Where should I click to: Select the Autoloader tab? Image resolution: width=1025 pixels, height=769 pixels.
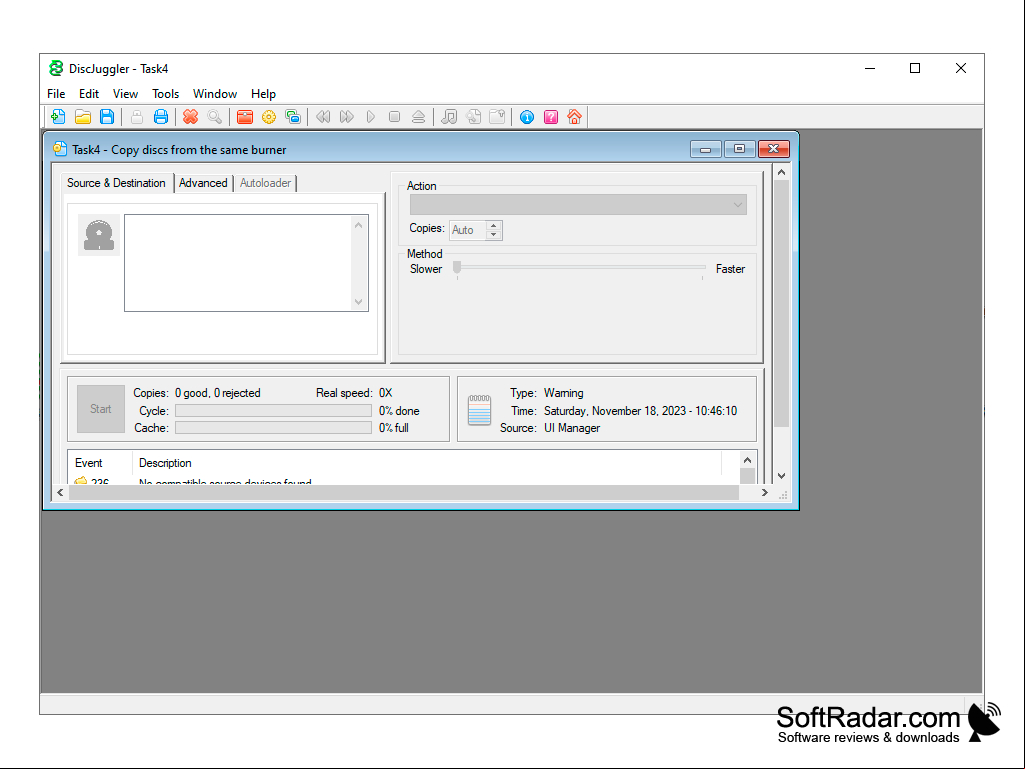point(265,183)
